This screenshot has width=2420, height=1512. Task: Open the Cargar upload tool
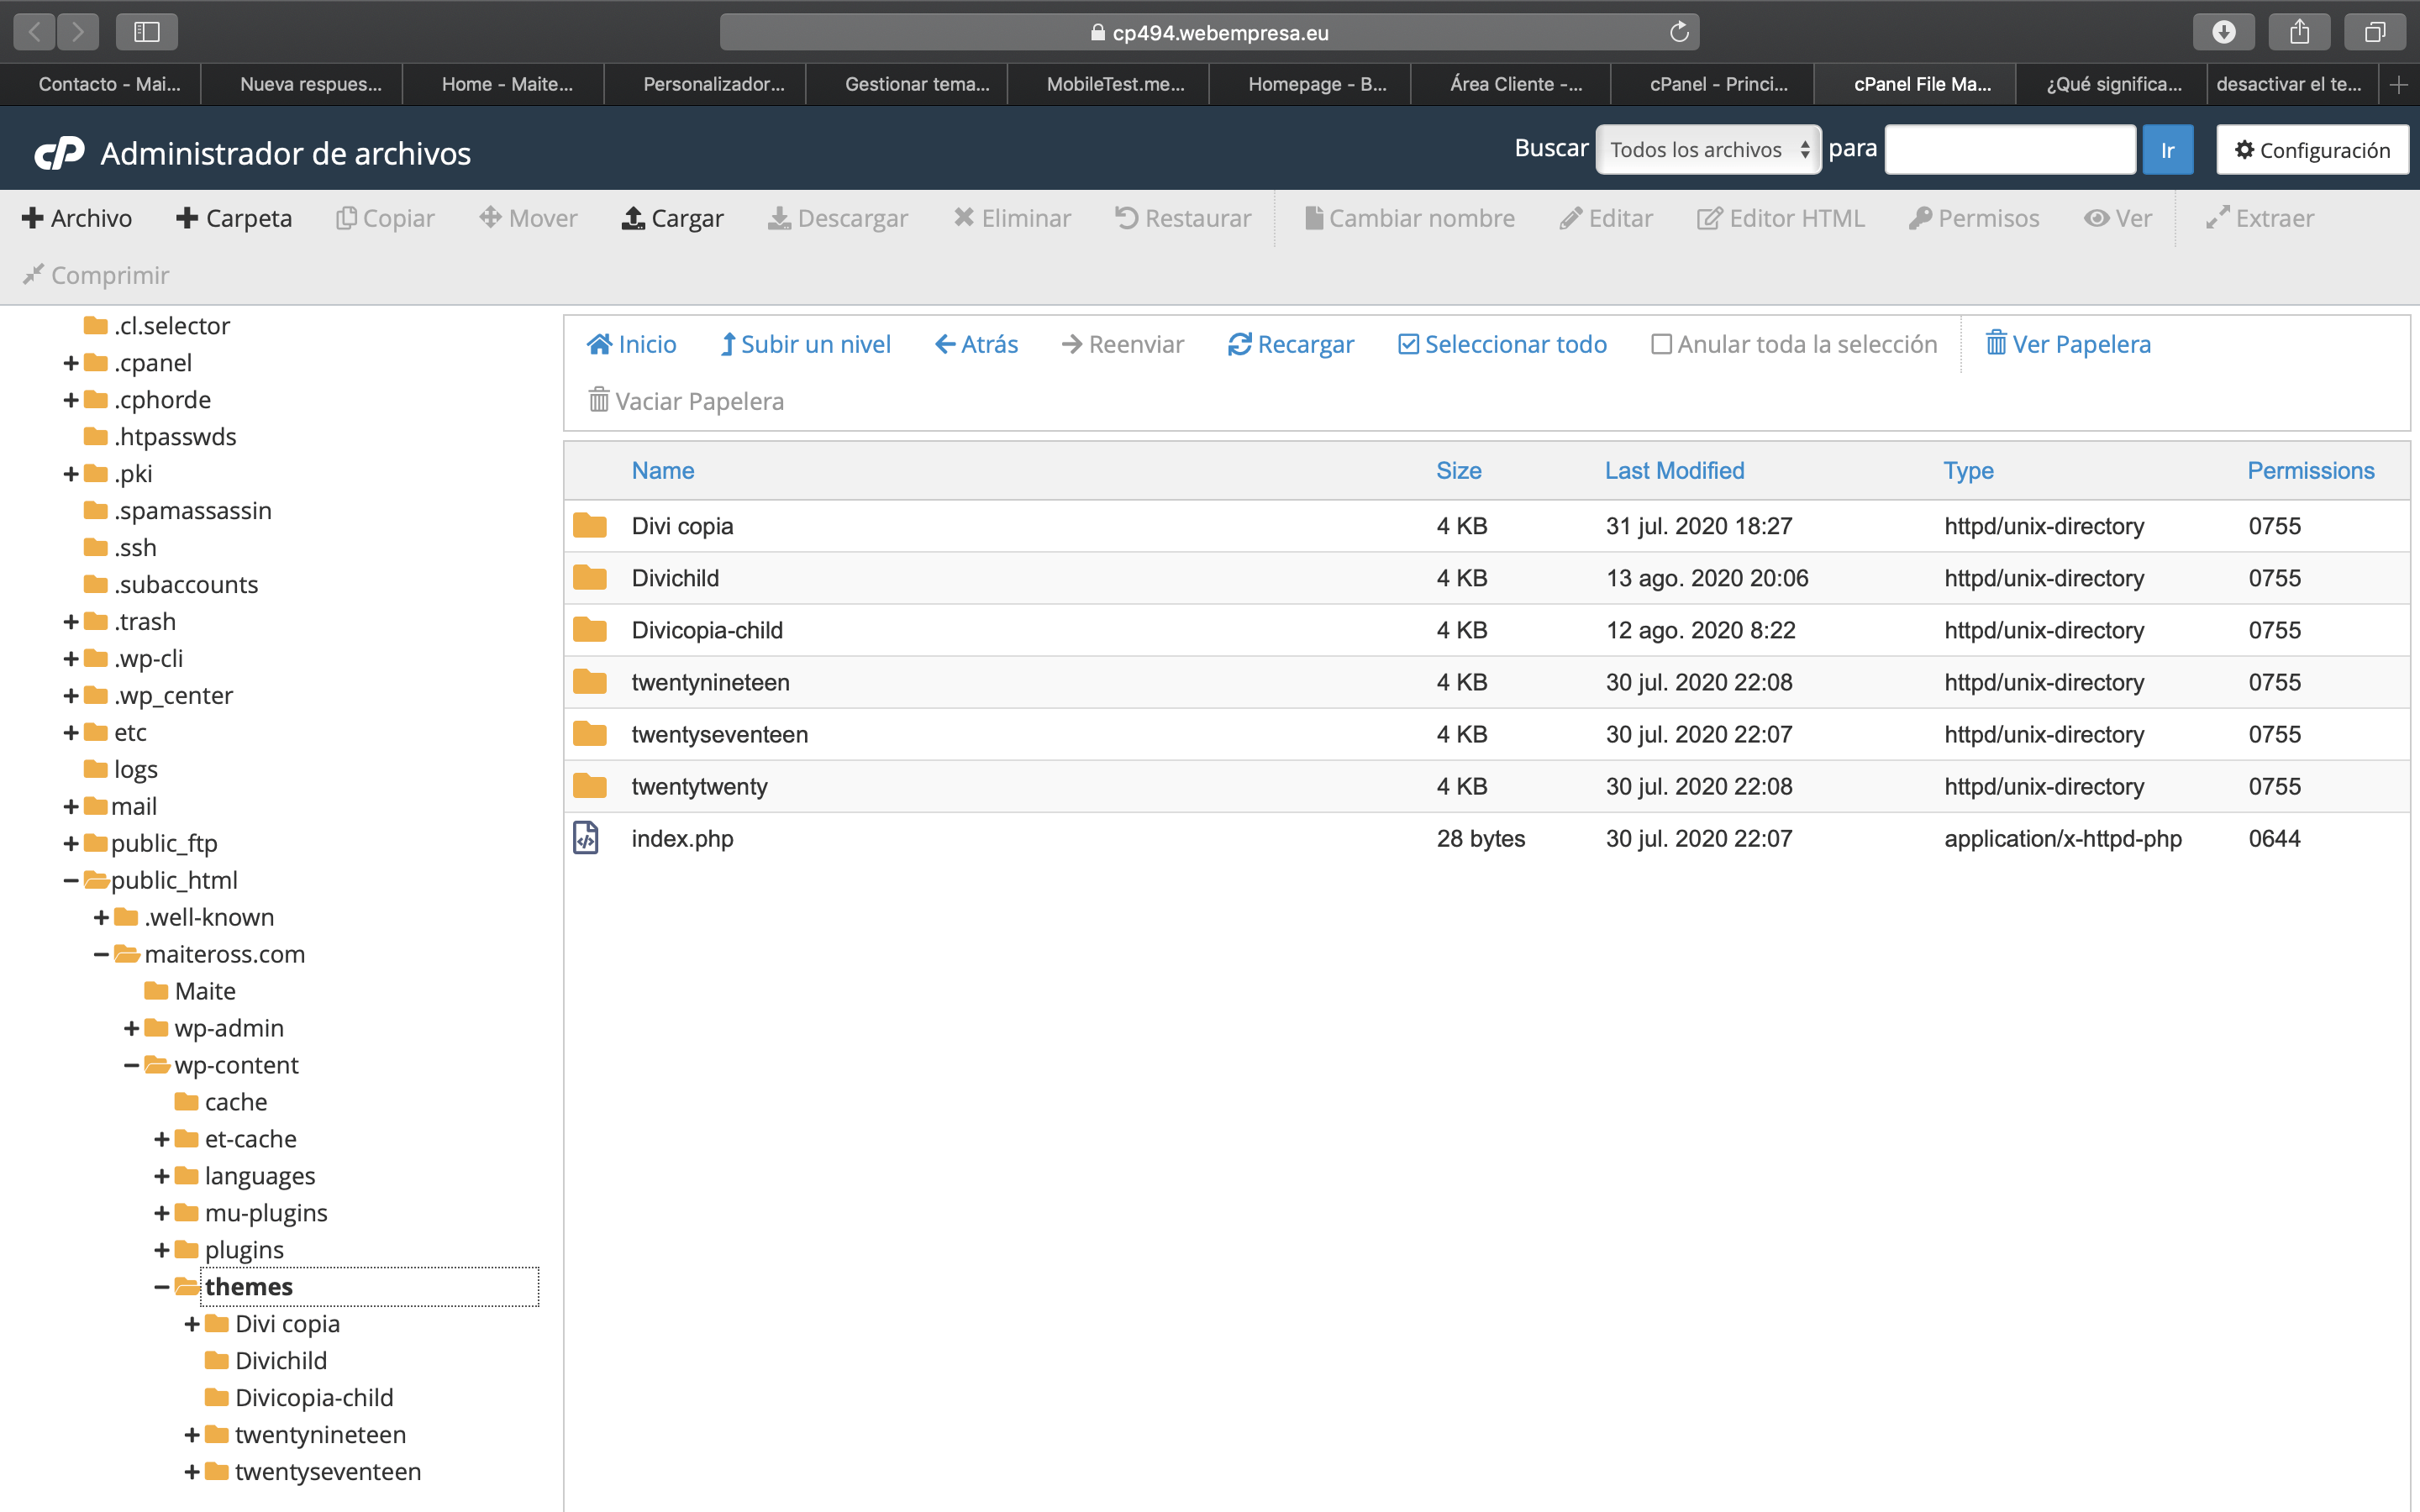point(672,218)
